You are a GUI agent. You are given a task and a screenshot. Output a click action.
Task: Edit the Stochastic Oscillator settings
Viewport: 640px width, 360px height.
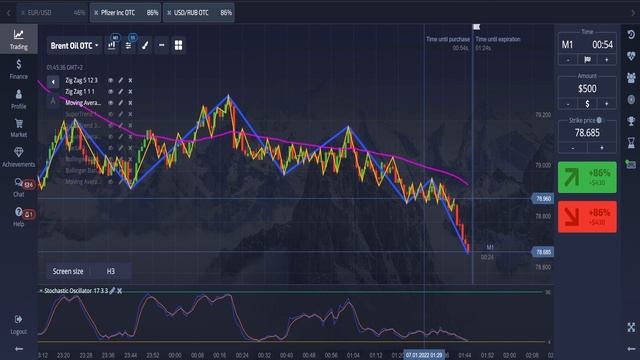point(112,291)
